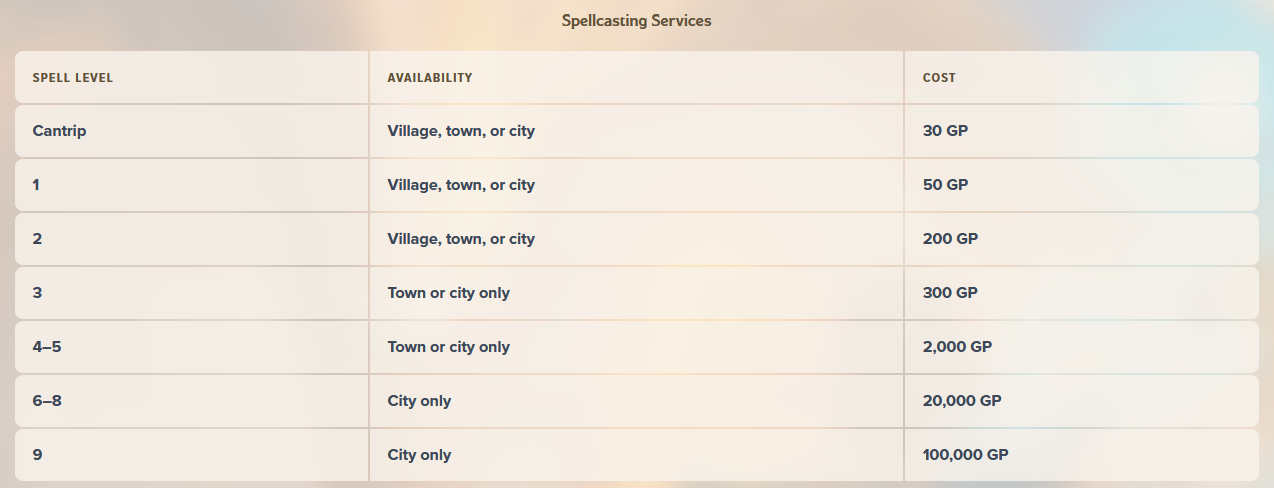This screenshot has height=488, width=1274.
Task: Click the 20,000 GP cost cell
Action: tap(1081, 401)
